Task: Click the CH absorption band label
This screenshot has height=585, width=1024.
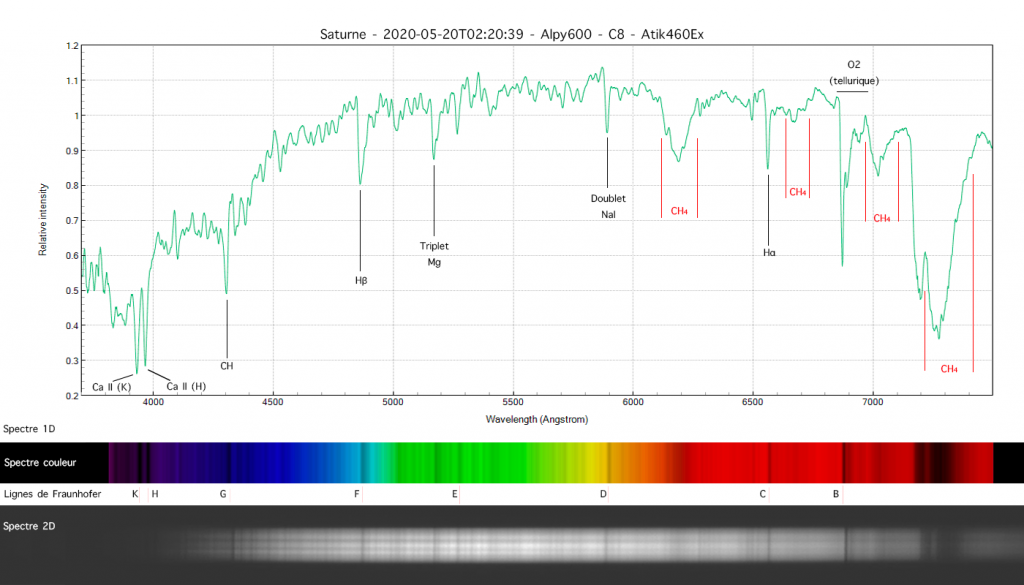Action: pos(227,365)
